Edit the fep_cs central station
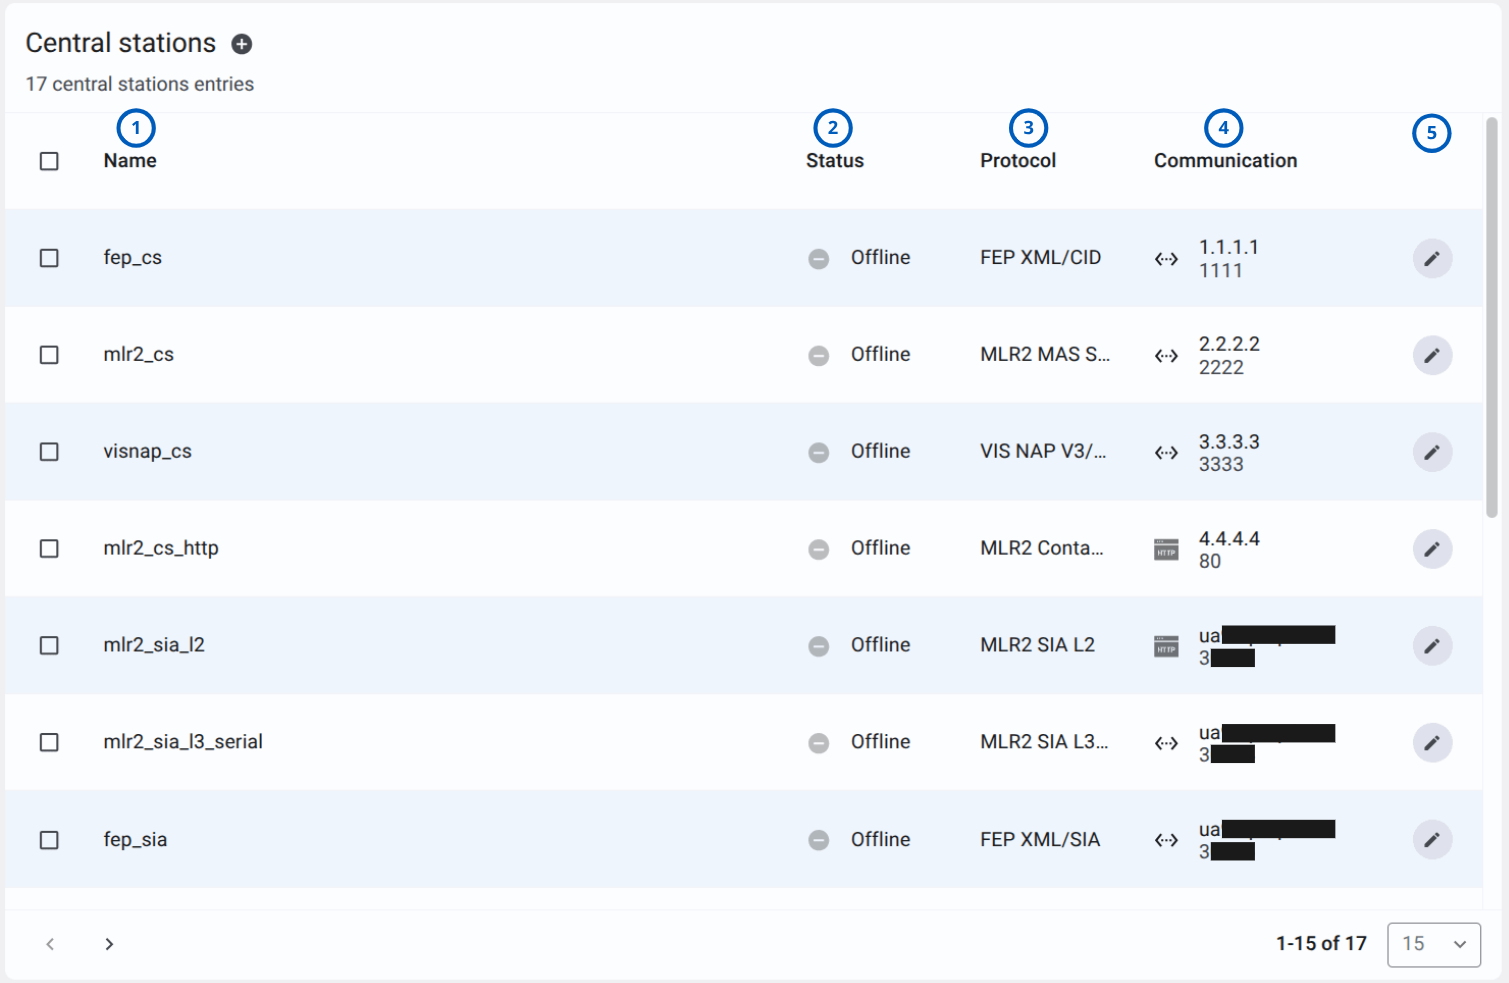 click(x=1432, y=259)
